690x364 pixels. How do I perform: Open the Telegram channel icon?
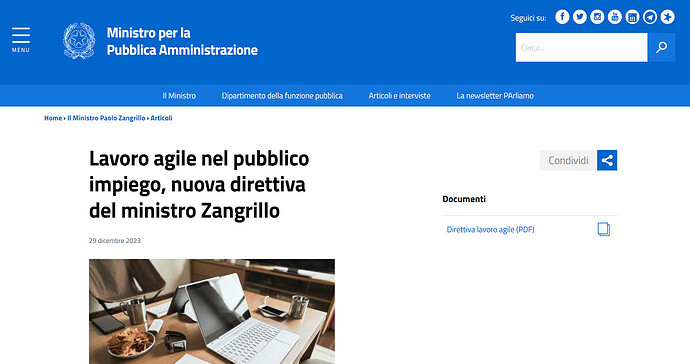click(650, 17)
